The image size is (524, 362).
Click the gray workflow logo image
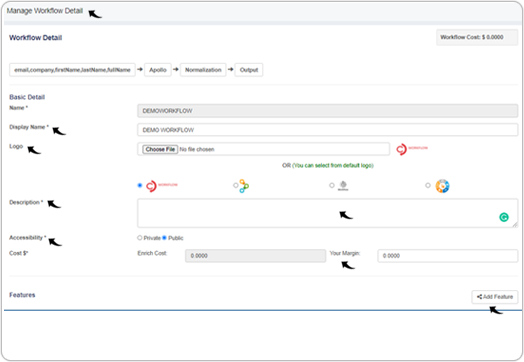click(343, 186)
